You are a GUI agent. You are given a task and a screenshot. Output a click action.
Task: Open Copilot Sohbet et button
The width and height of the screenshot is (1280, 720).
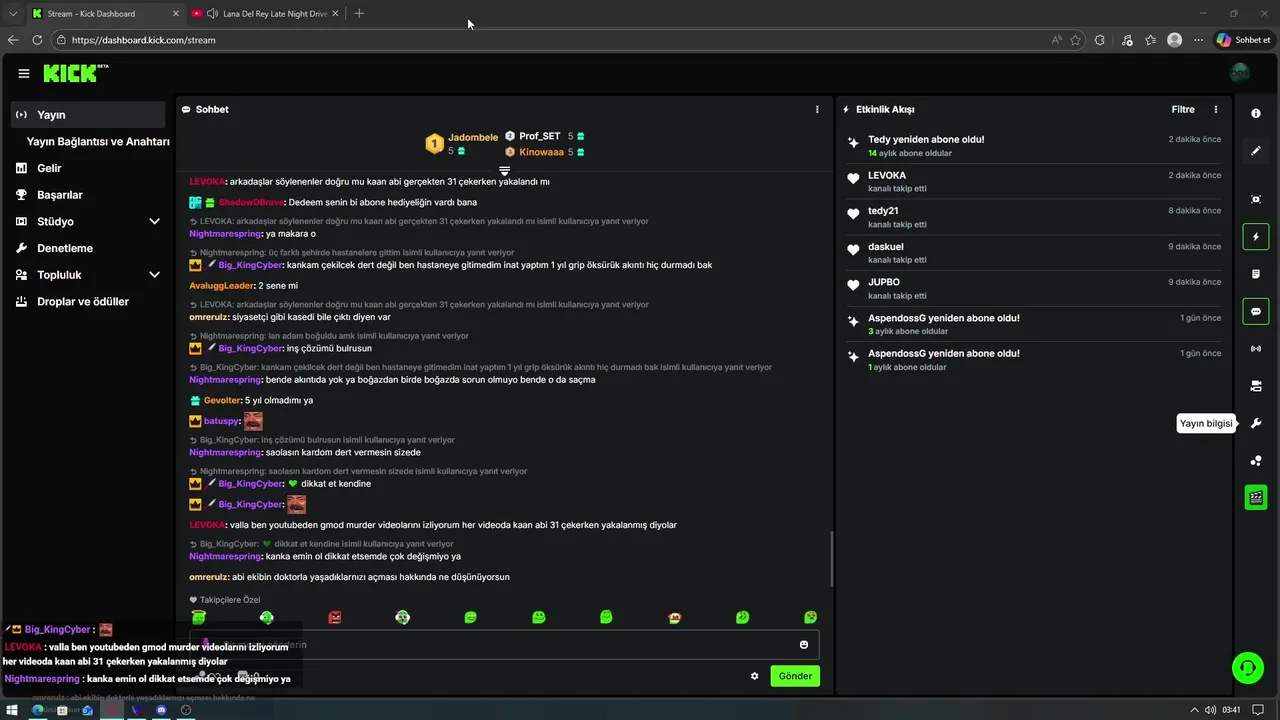coord(1243,40)
